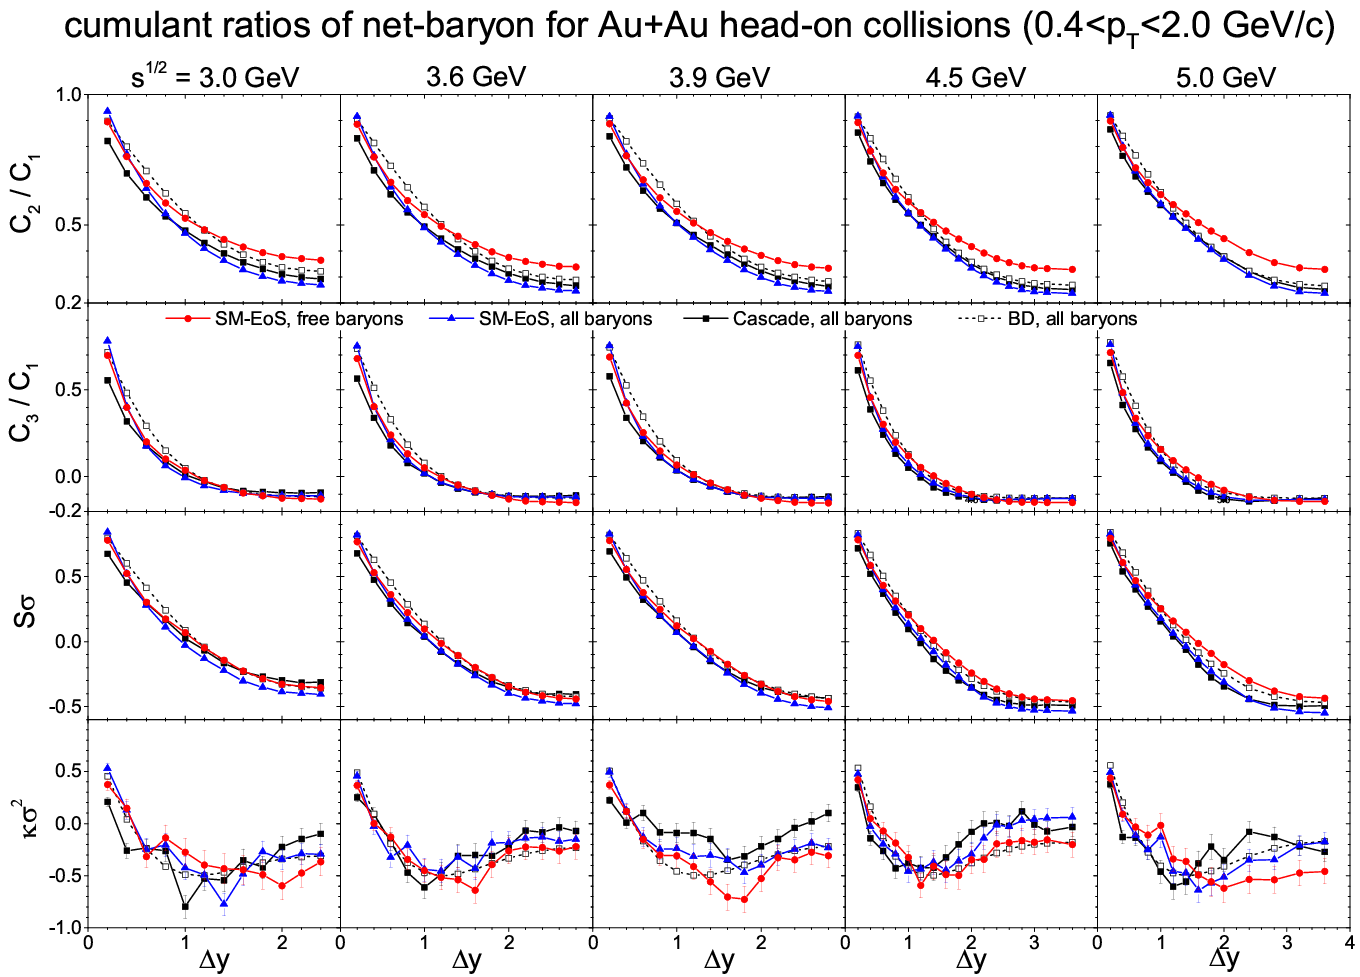Click legend text "SM-EoS, free baryons"

coord(309,319)
